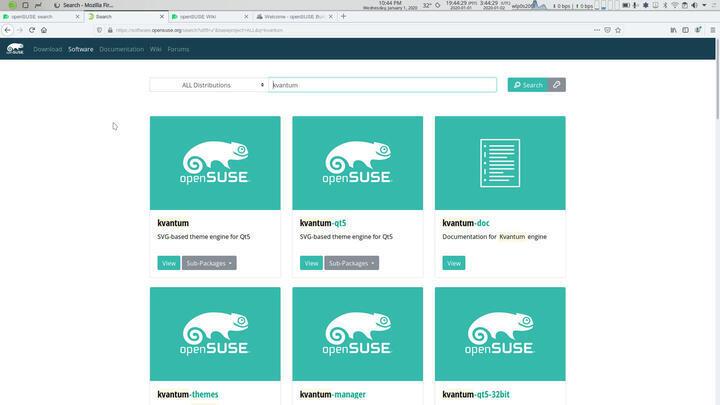Click the openSUSE chameleon logo in navbar

coord(15,49)
